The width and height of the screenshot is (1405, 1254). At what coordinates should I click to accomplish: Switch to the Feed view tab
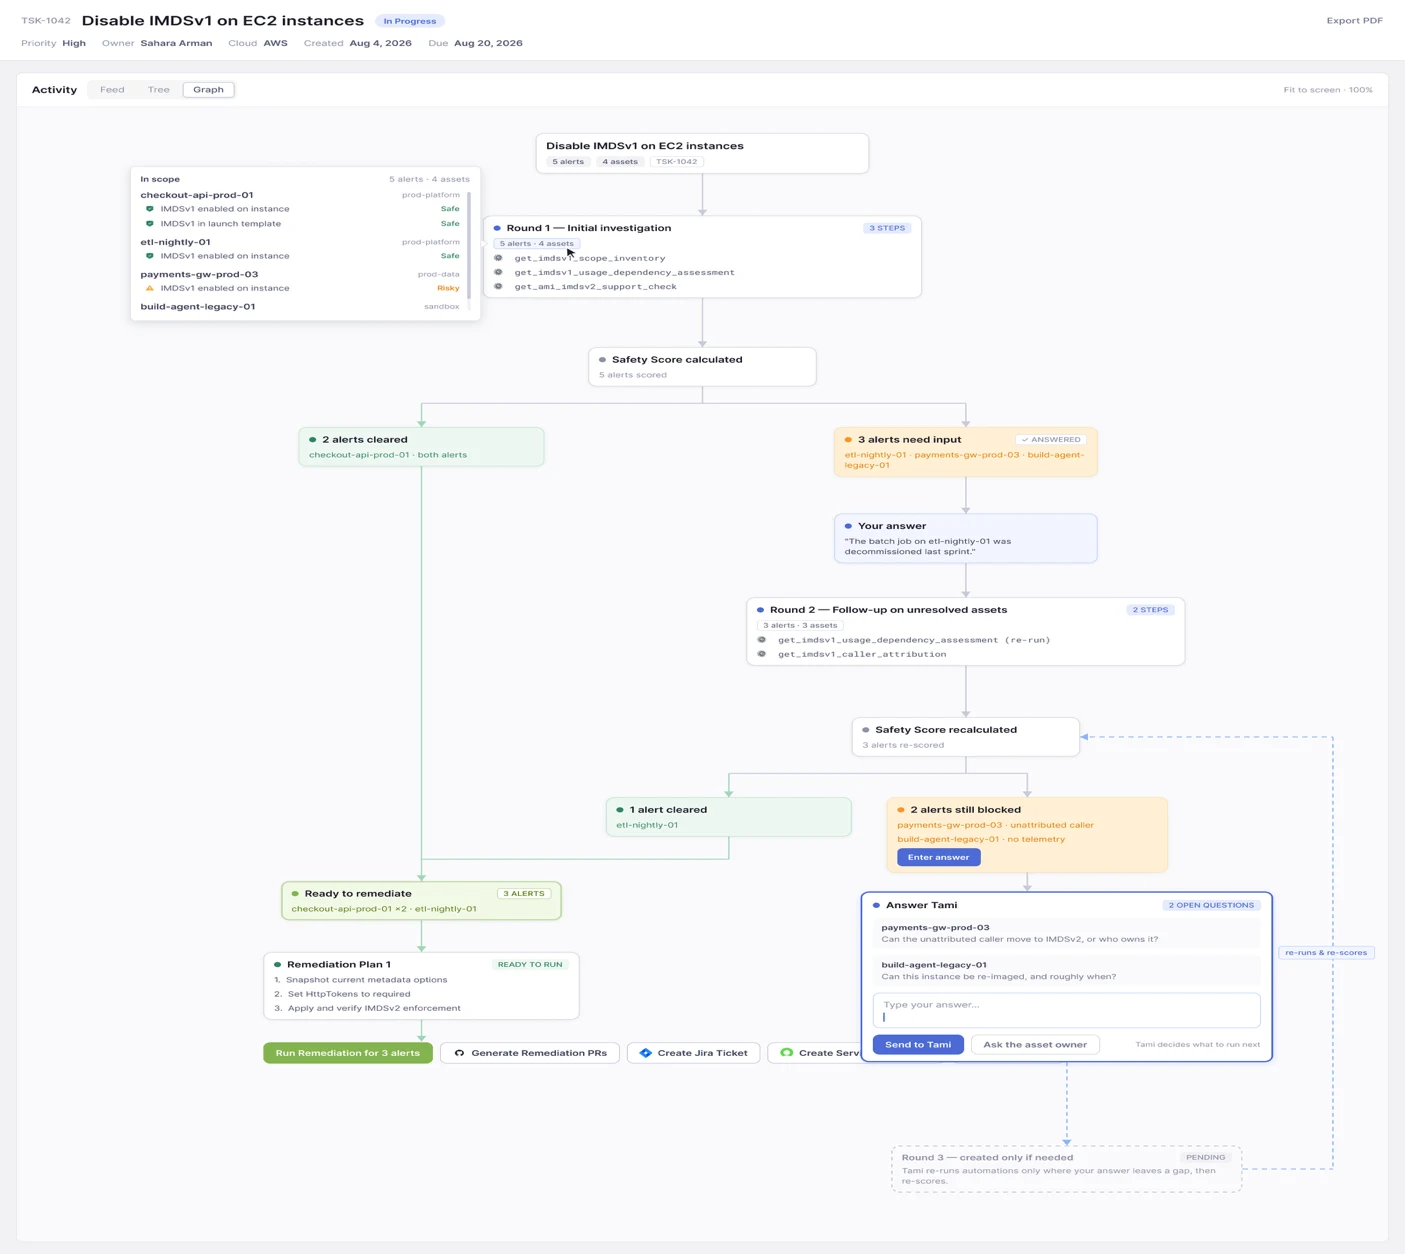coord(112,90)
